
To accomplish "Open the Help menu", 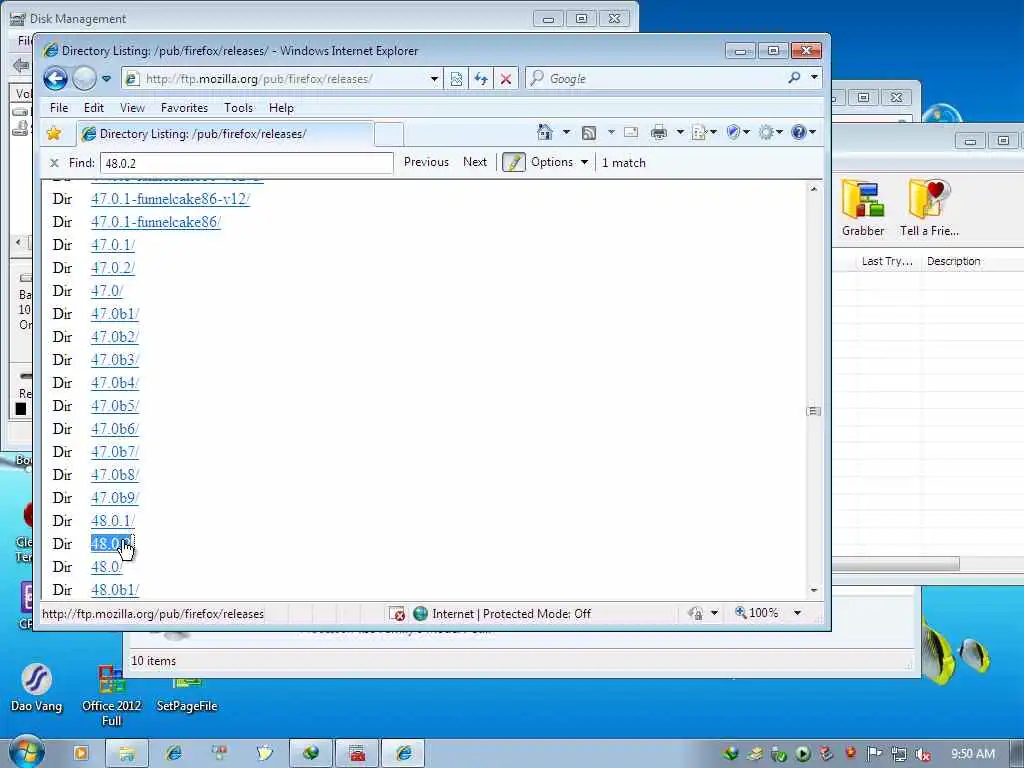I will (x=281, y=108).
